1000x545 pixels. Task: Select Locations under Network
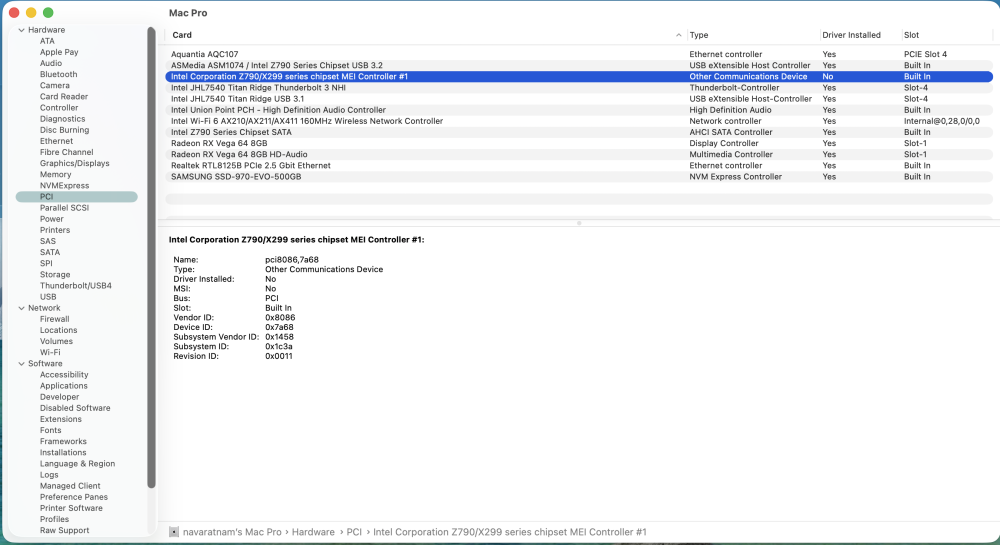click(x=59, y=330)
